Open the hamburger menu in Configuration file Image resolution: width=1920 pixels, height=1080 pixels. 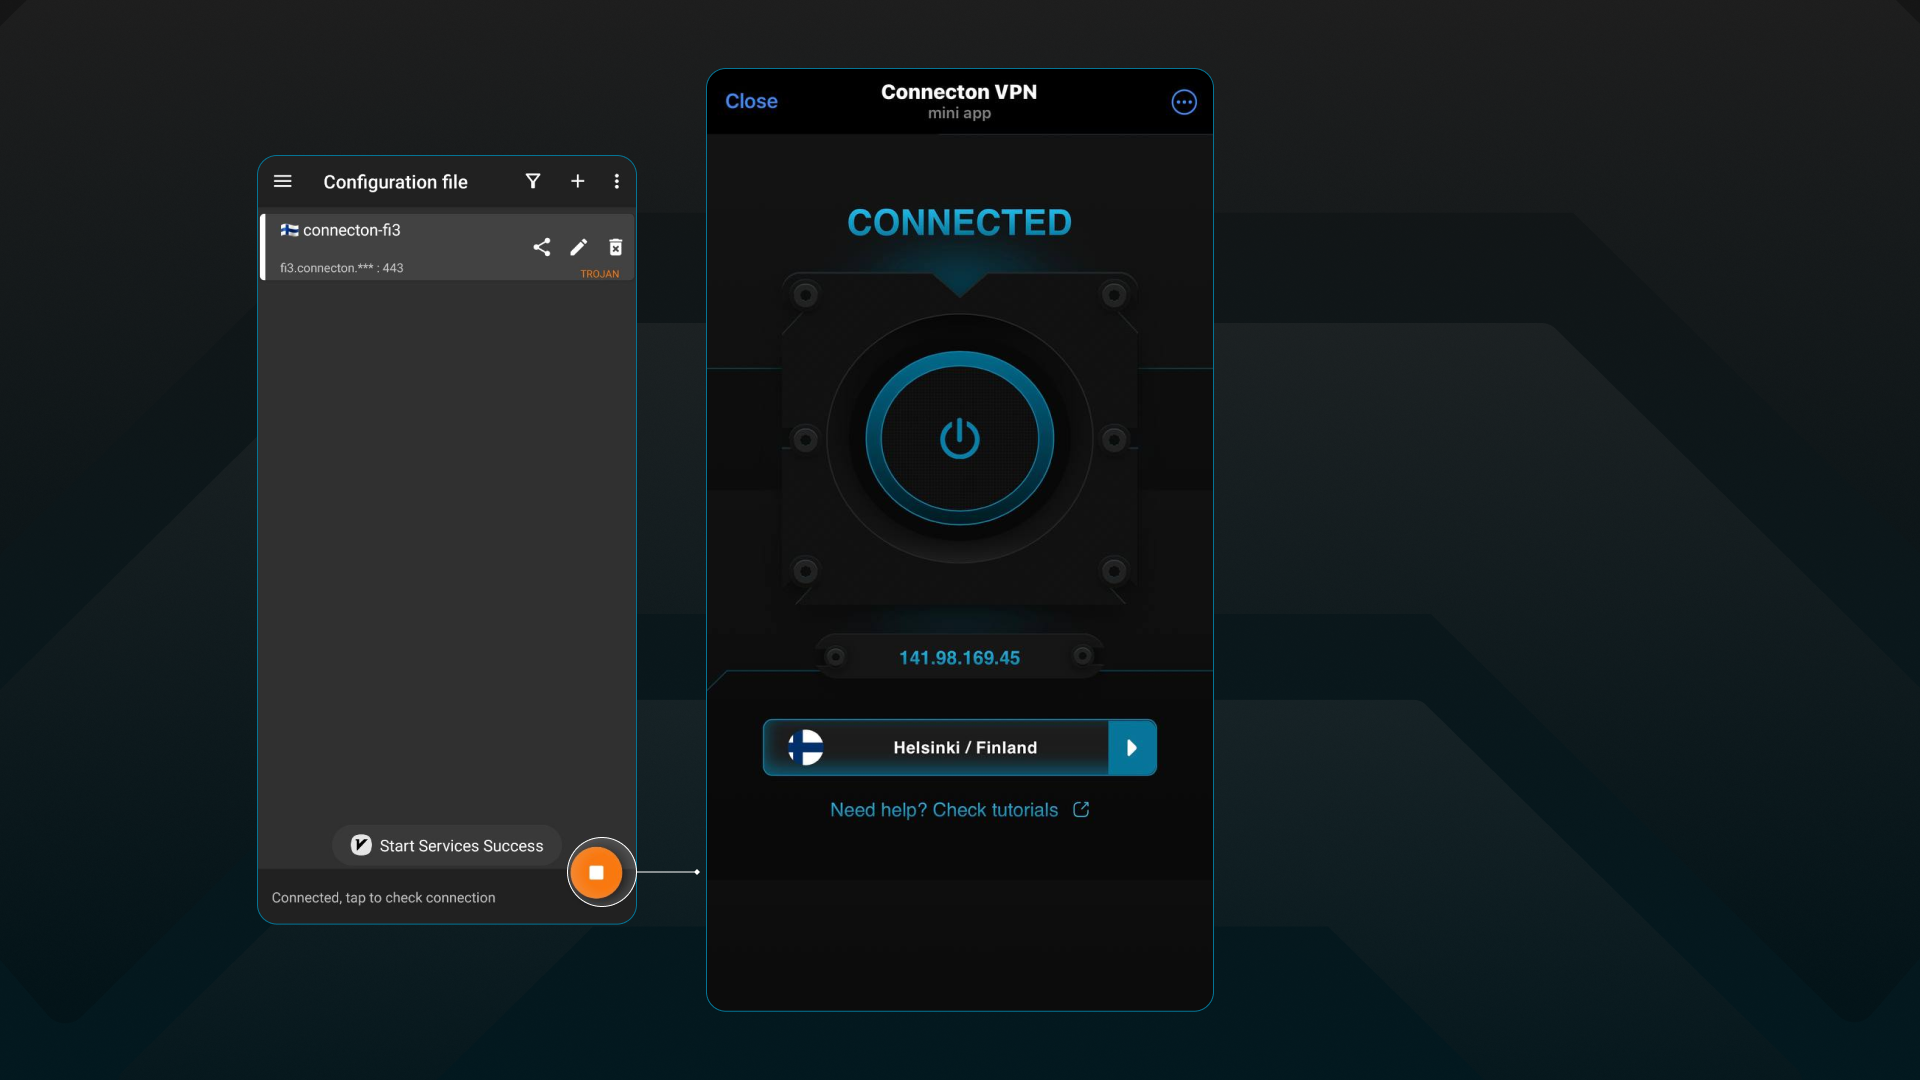[x=283, y=182]
